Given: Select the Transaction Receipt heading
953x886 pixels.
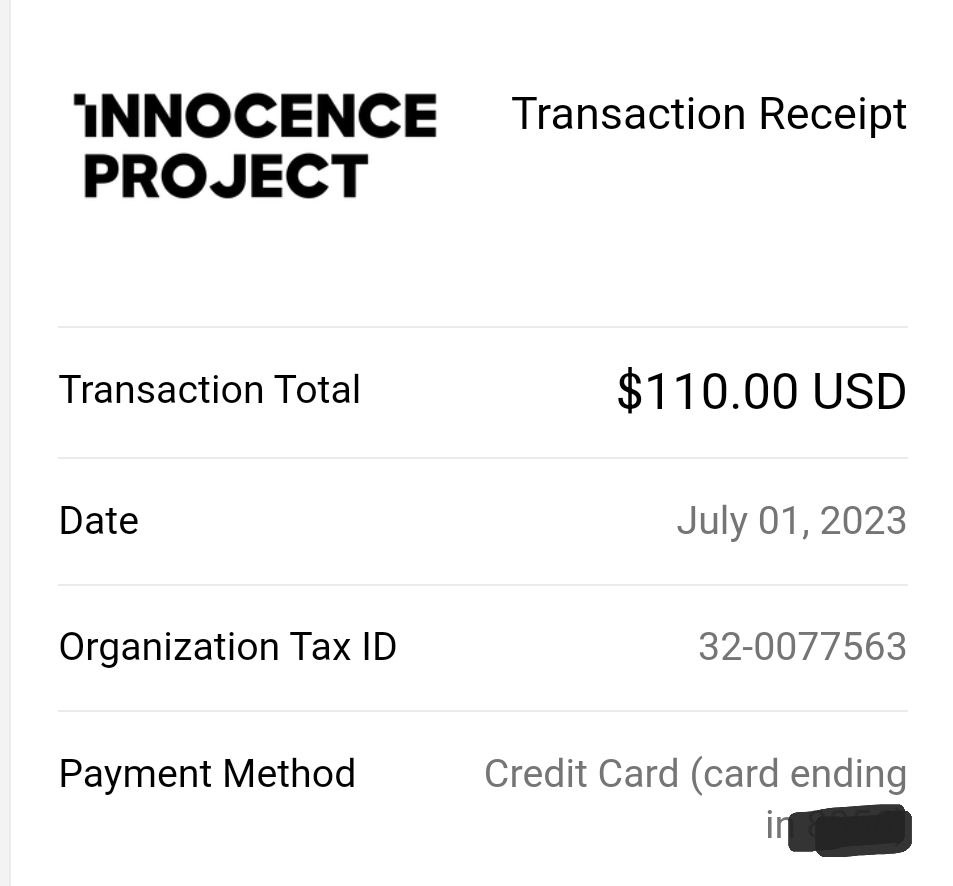Looking at the screenshot, I should click(x=709, y=115).
